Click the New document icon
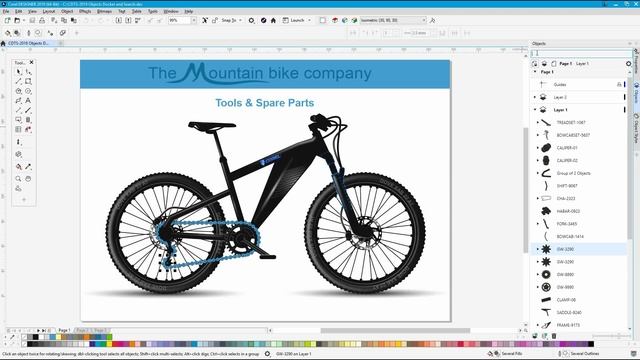 tap(7, 20)
